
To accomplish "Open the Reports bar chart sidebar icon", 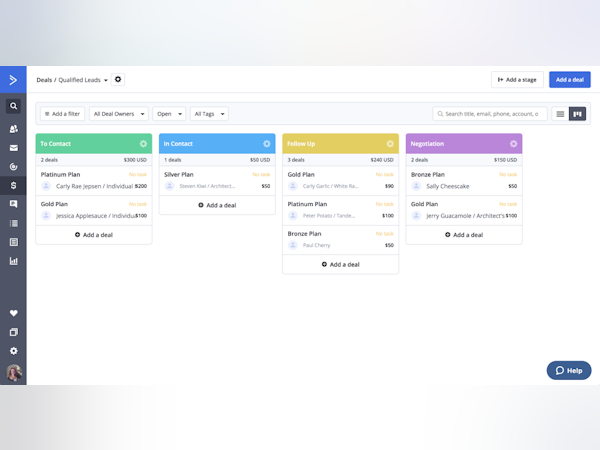I will (13, 261).
